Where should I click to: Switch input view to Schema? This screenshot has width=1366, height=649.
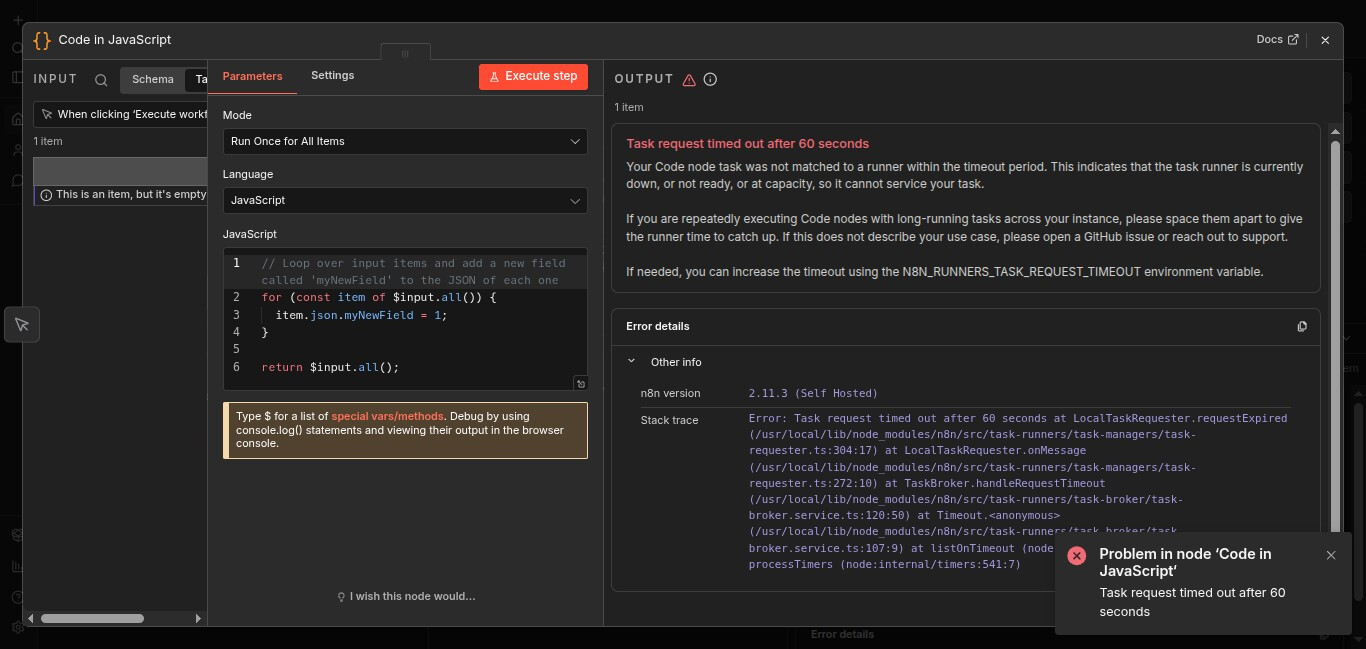point(153,80)
